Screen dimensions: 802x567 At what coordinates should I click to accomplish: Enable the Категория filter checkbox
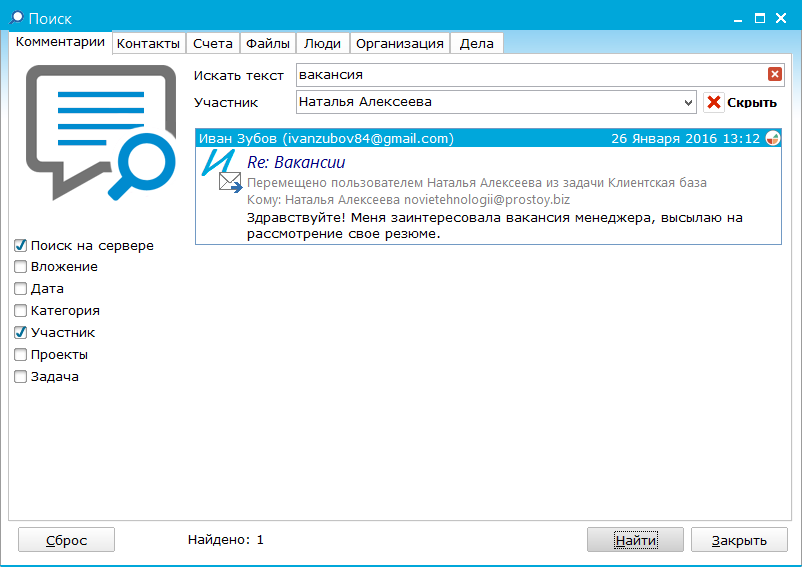click(x=20, y=311)
